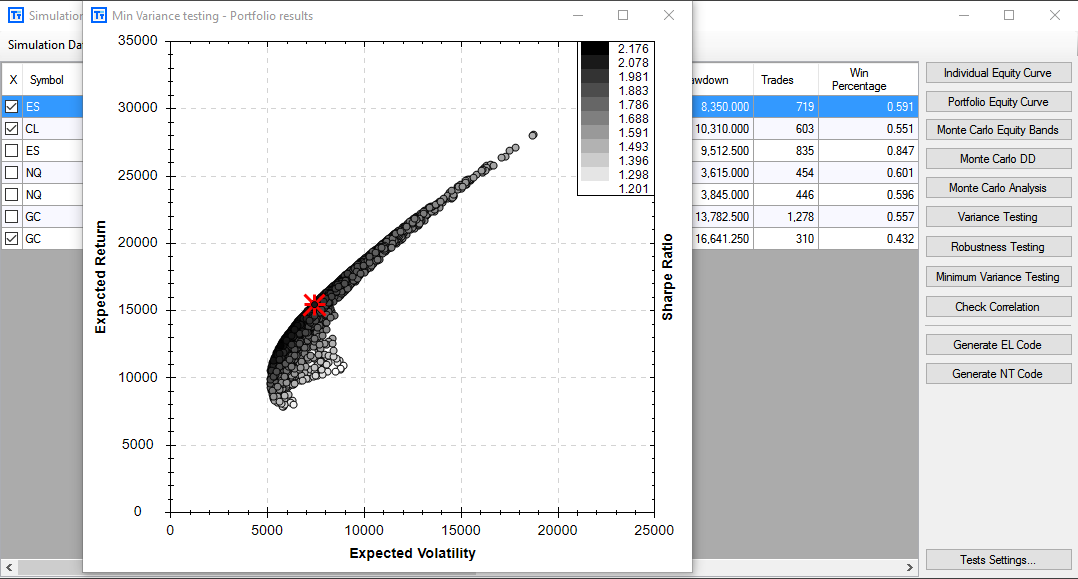Viewport: 1078px width, 579px height.
Task: Click the drawdown value 3,615.000
Action: tap(723, 173)
